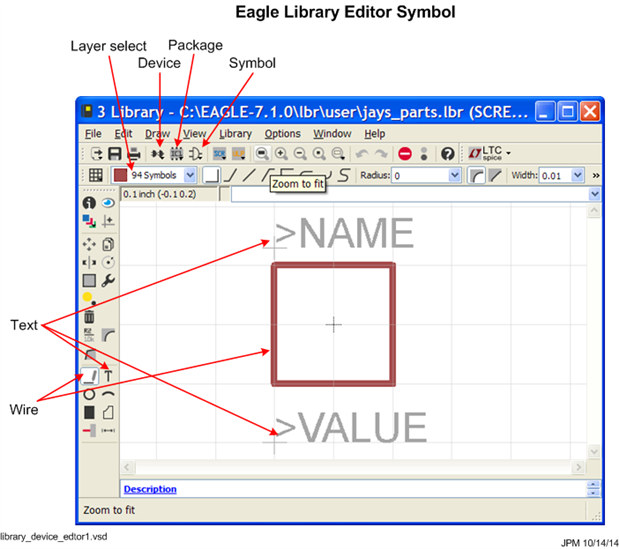Click the Zoom out magnifier icon
The width and height of the screenshot is (619, 549).
pyautogui.click(x=300, y=154)
